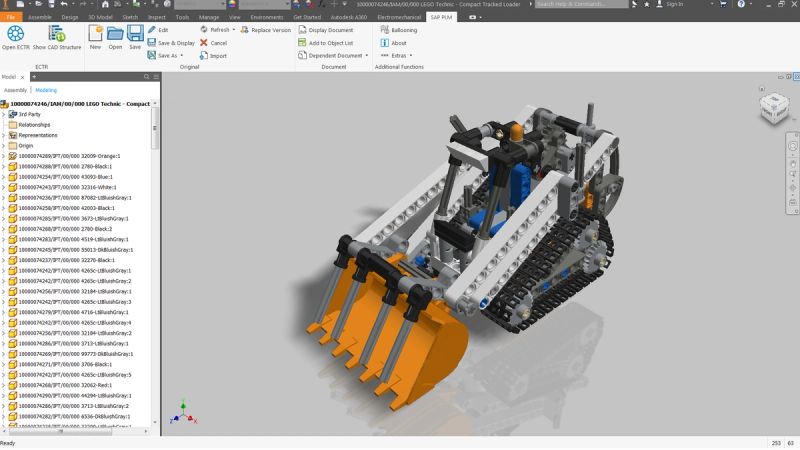Expand the Origin folder
This screenshot has width=800, height=450.
pyautogui.click(x=4, y=145)
